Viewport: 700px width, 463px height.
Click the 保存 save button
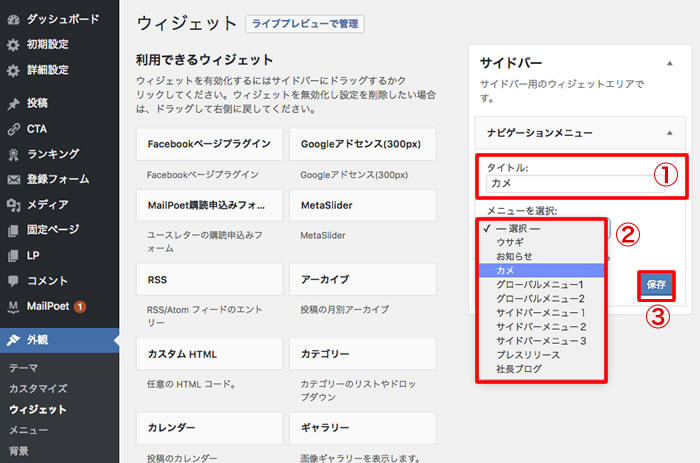tap(656, 285)
